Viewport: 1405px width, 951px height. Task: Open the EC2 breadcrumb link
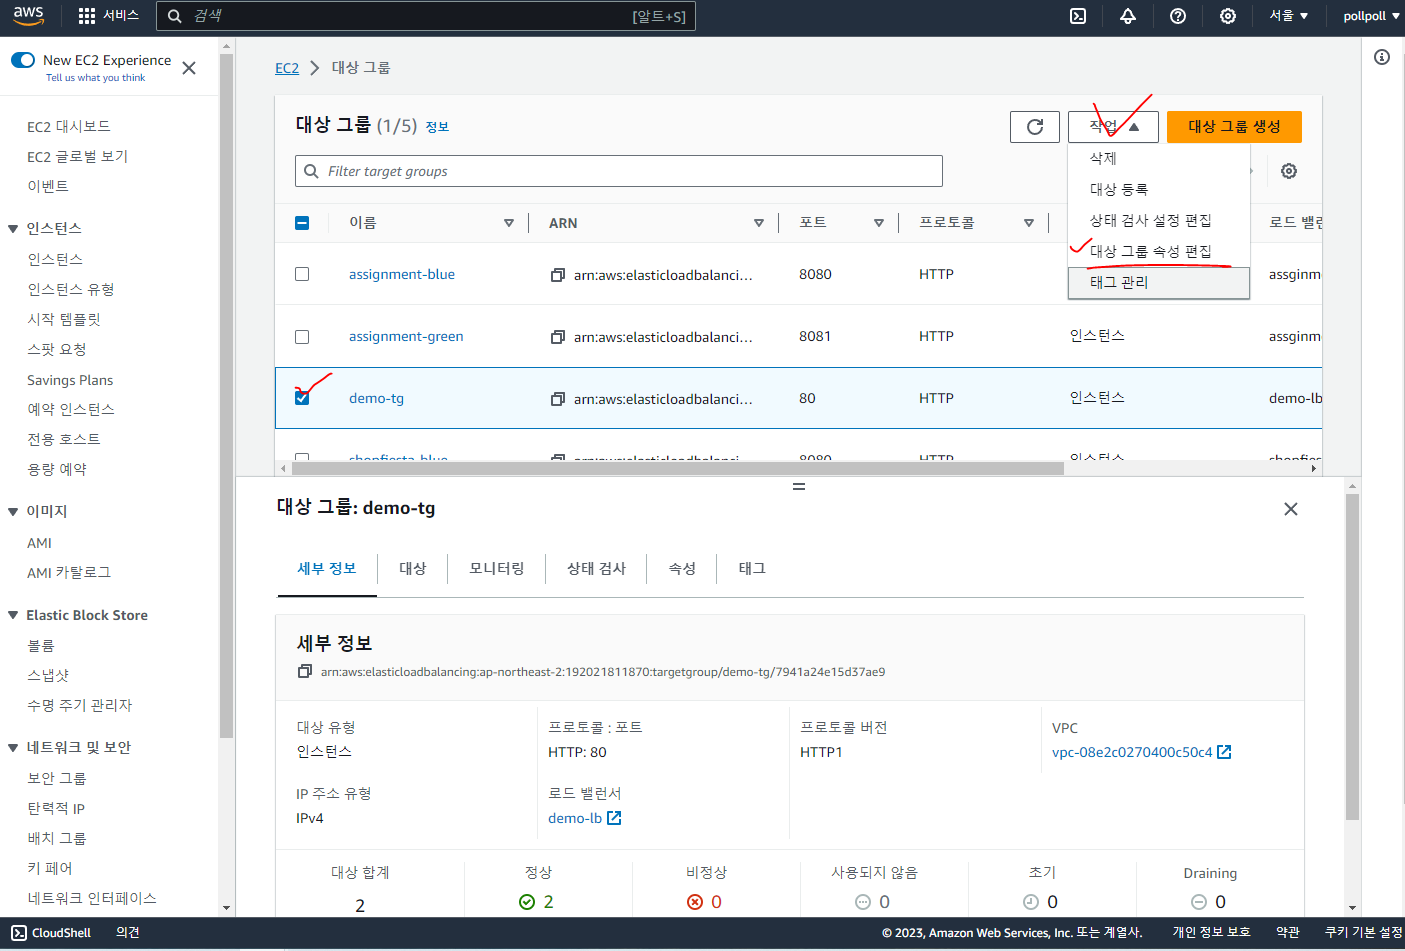287,68
